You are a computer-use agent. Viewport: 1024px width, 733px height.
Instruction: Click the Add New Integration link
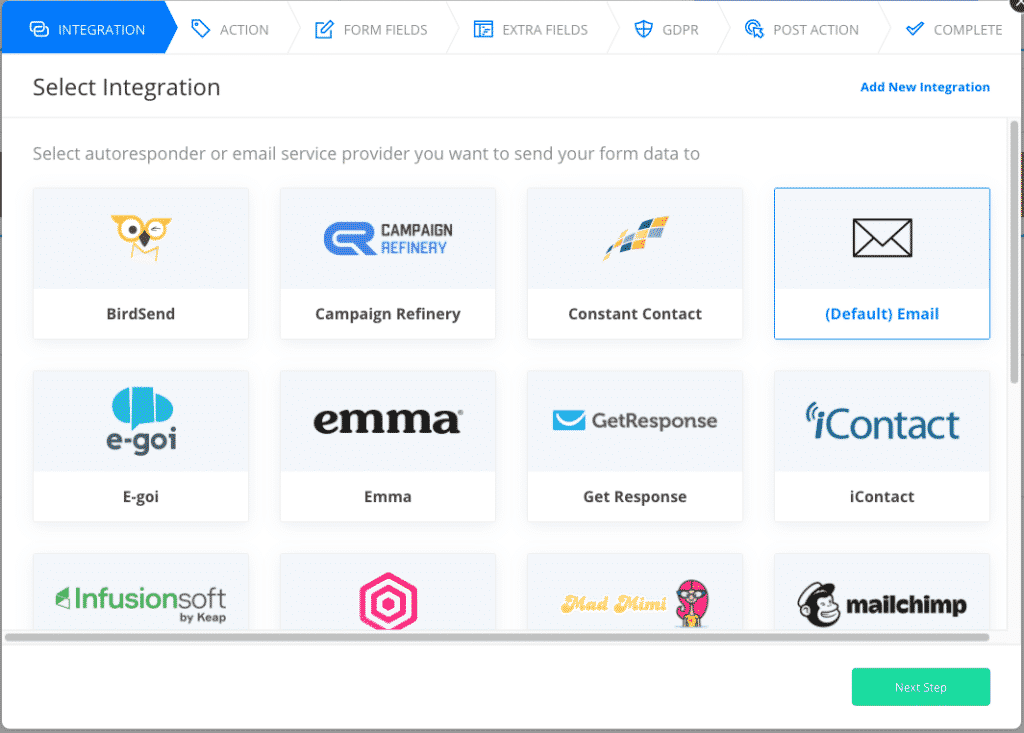pyautogui.click(x=925, y=87)
